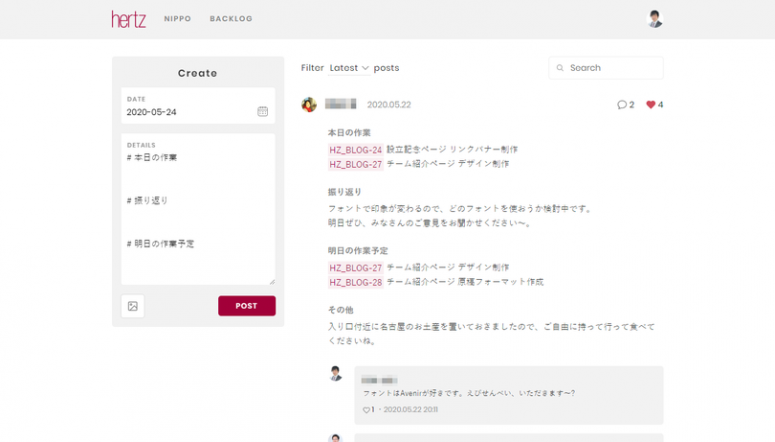Click the DATE field showing 2020-05-24
The image size is (775, 442).
190,112
